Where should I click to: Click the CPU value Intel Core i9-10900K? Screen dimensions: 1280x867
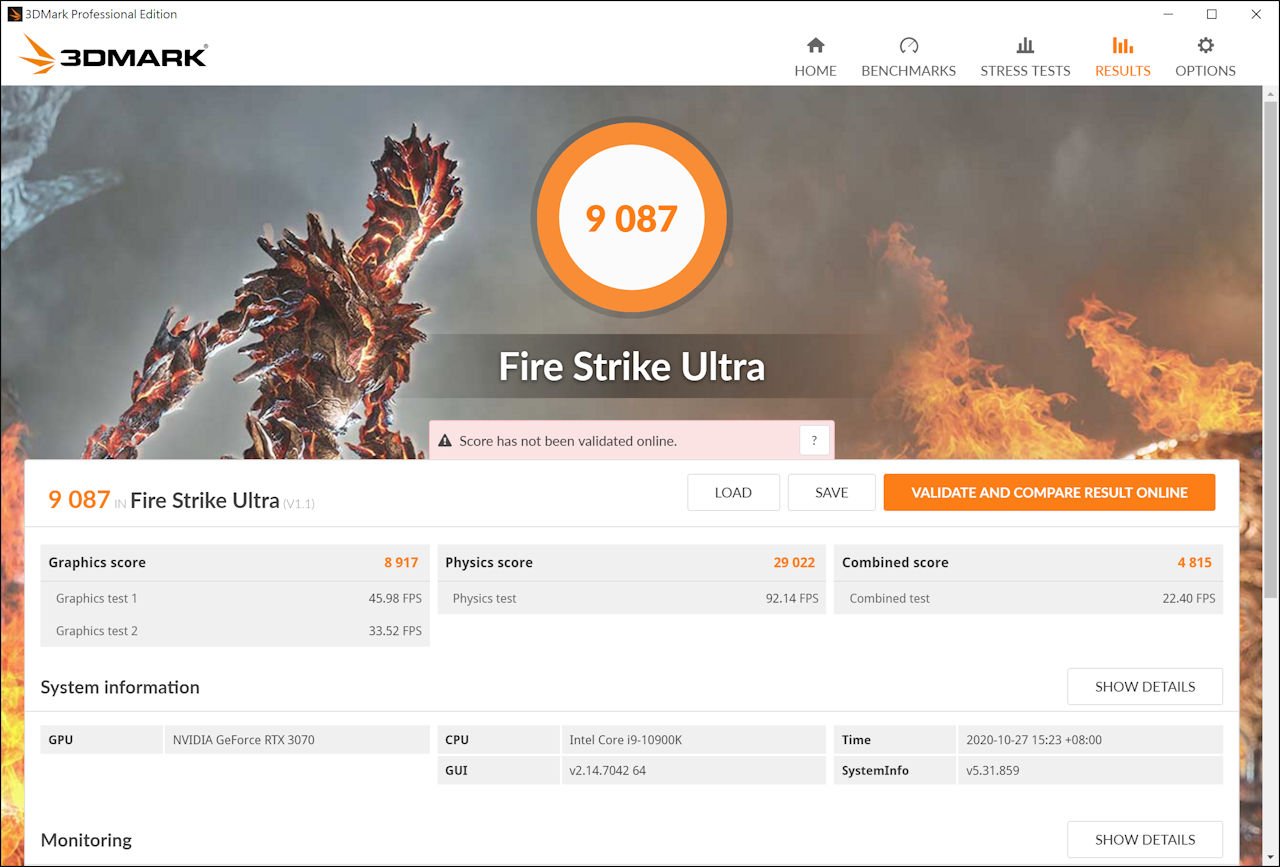[x=626, y=740]
